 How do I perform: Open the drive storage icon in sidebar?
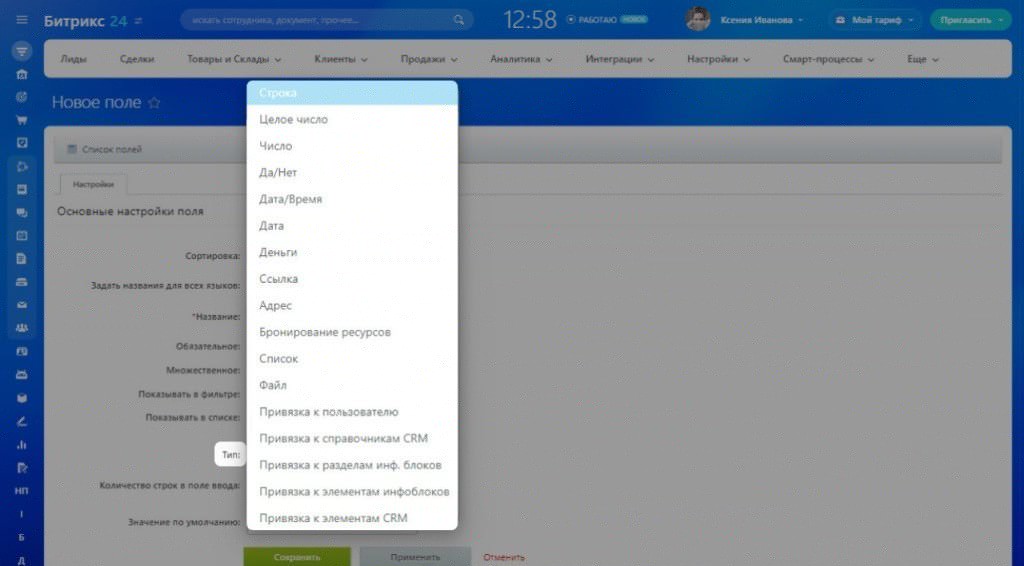[22, 282]
